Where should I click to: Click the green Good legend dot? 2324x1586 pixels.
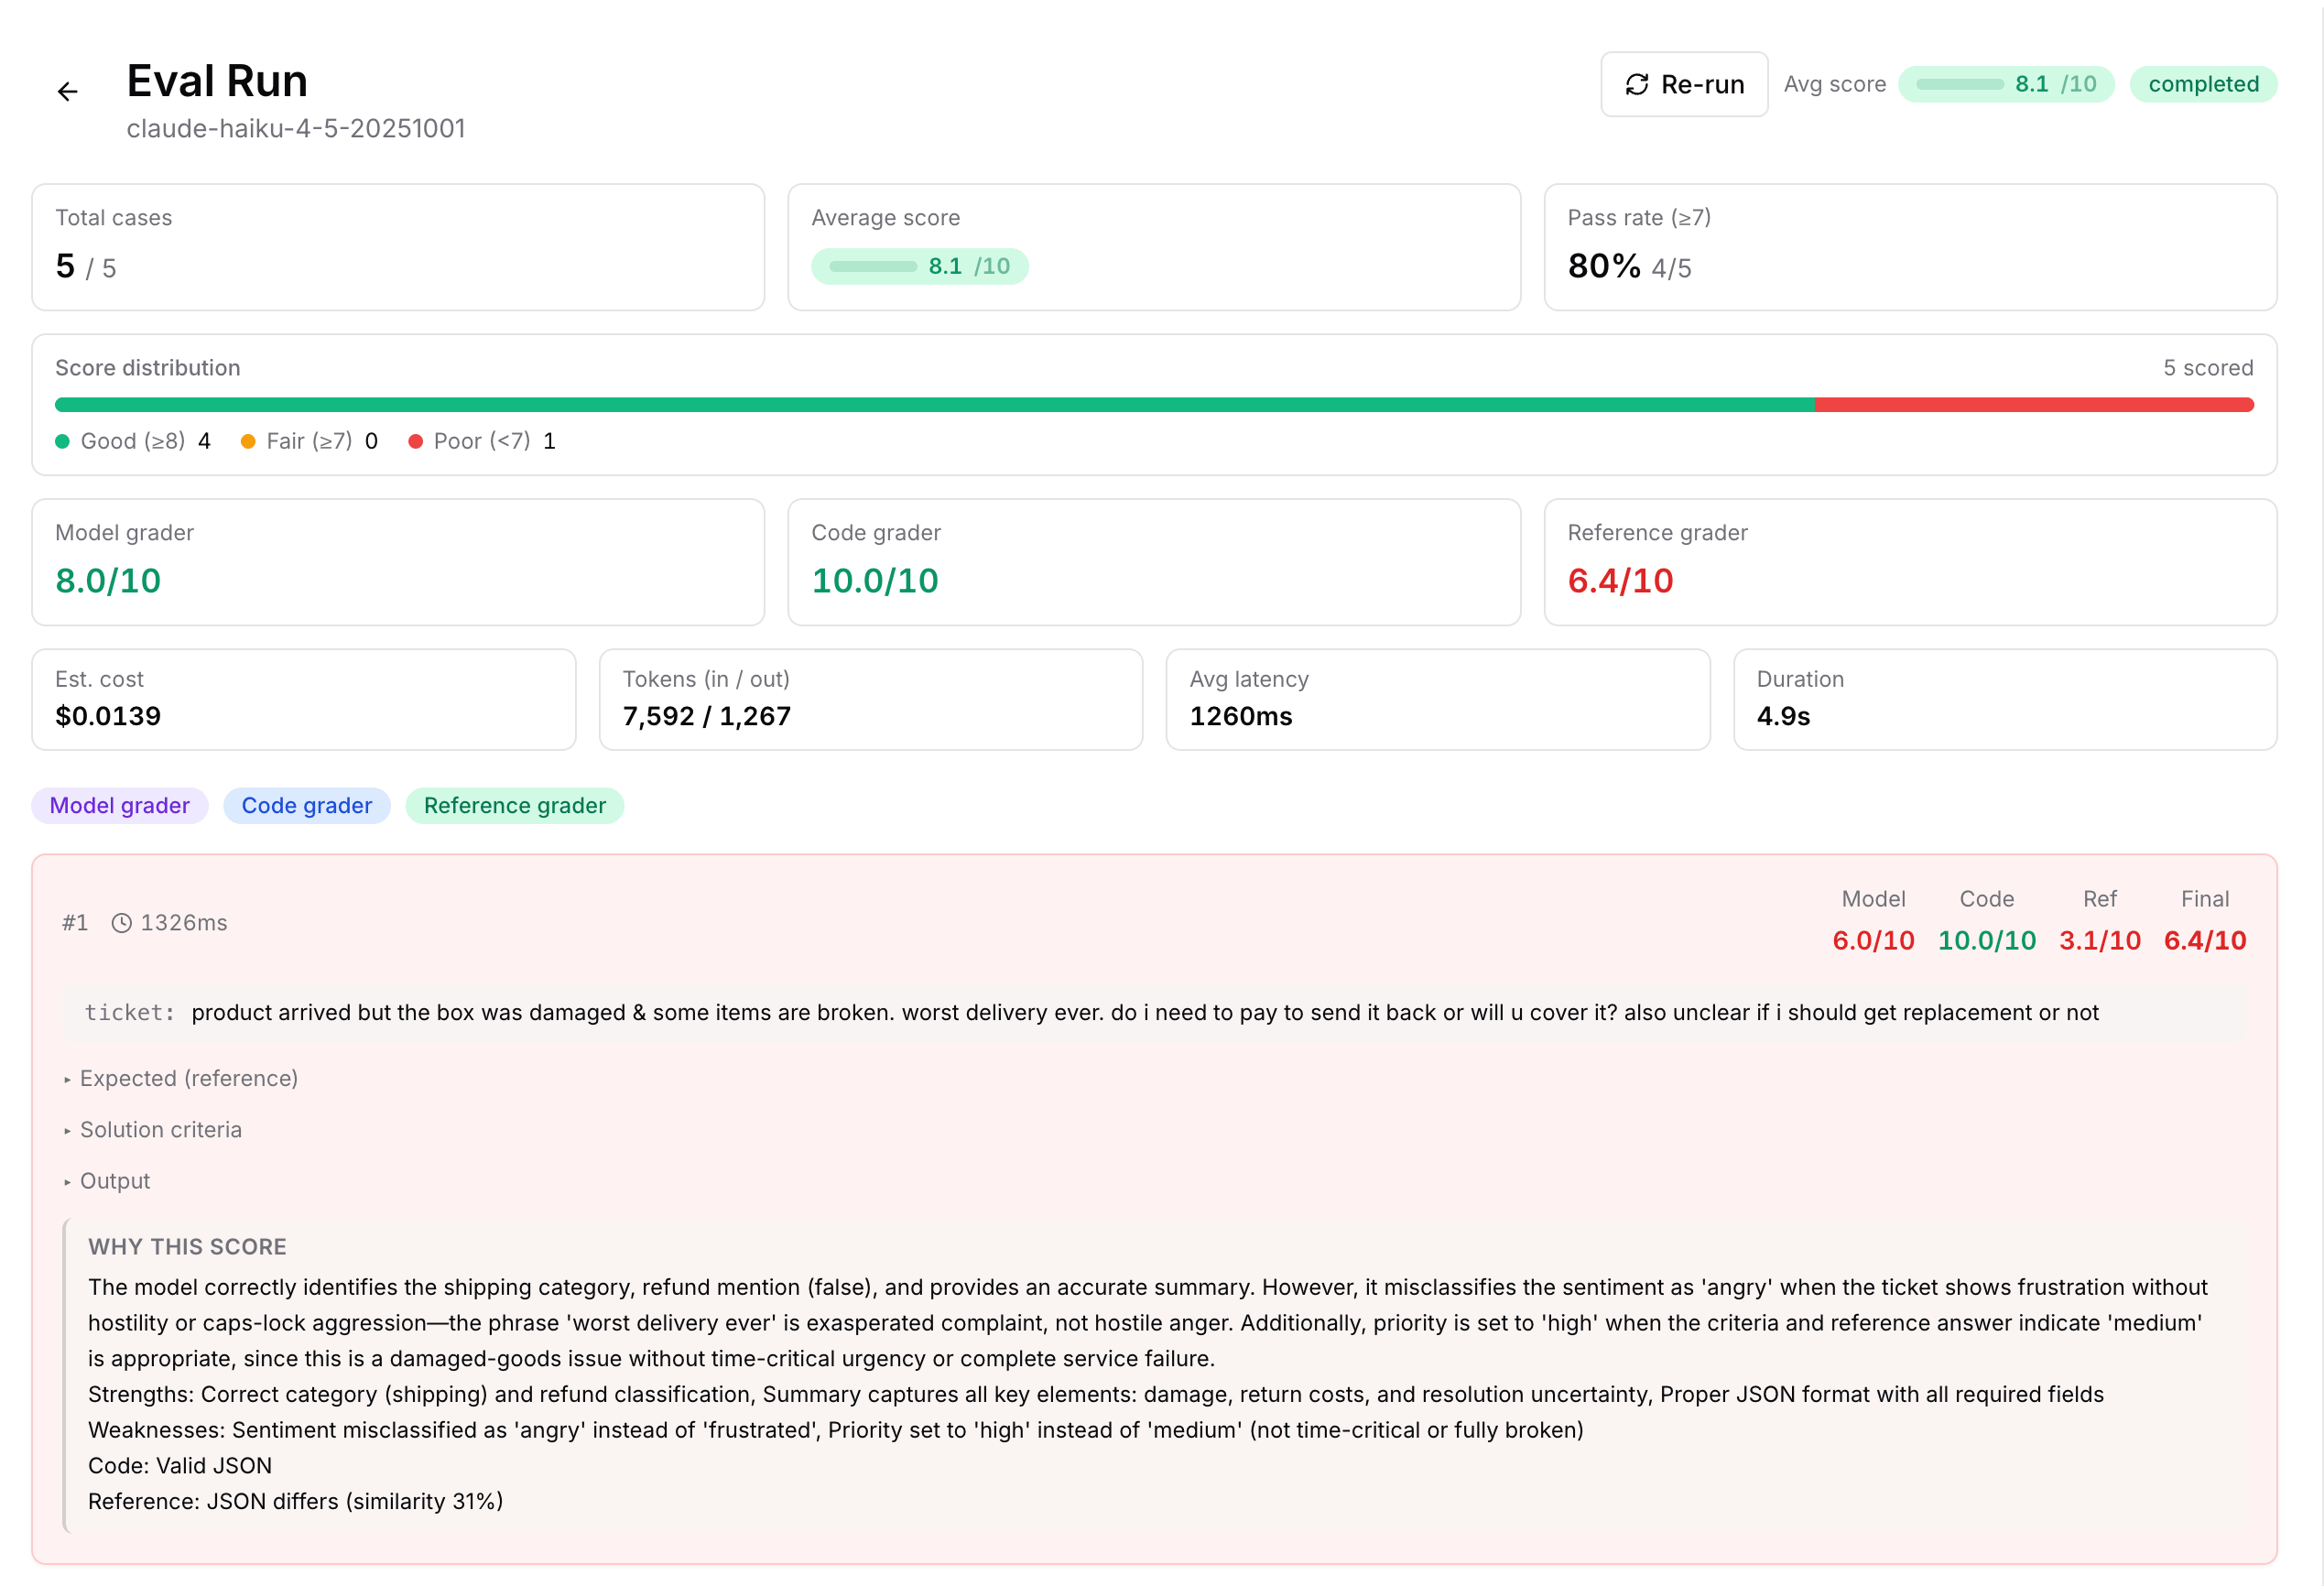pyautogui.click(x=62, y=442)
